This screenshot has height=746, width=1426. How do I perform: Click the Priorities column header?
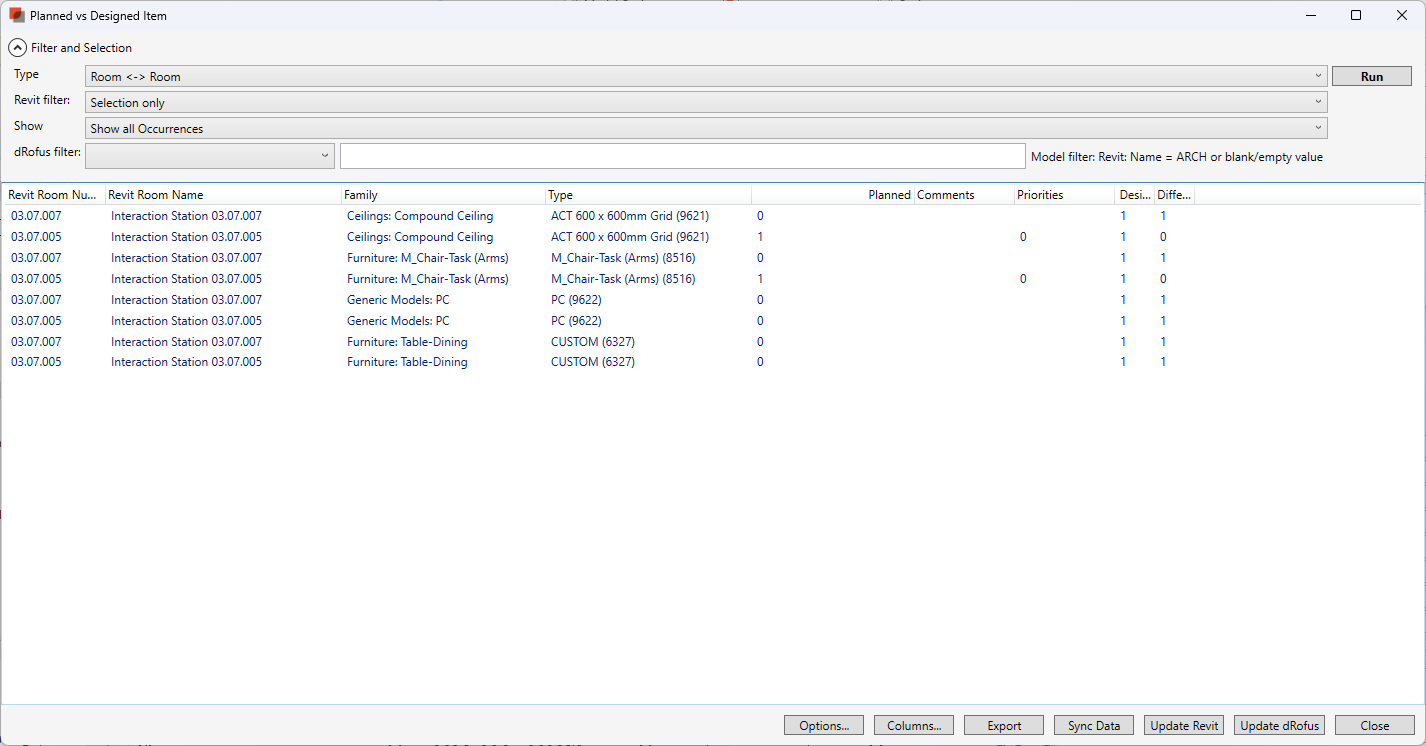1062,195
